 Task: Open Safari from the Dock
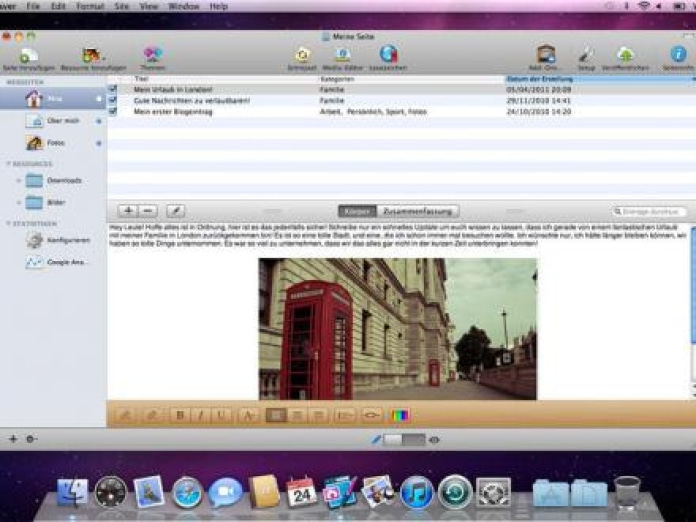pyautogui.click(x=187, y=492)
